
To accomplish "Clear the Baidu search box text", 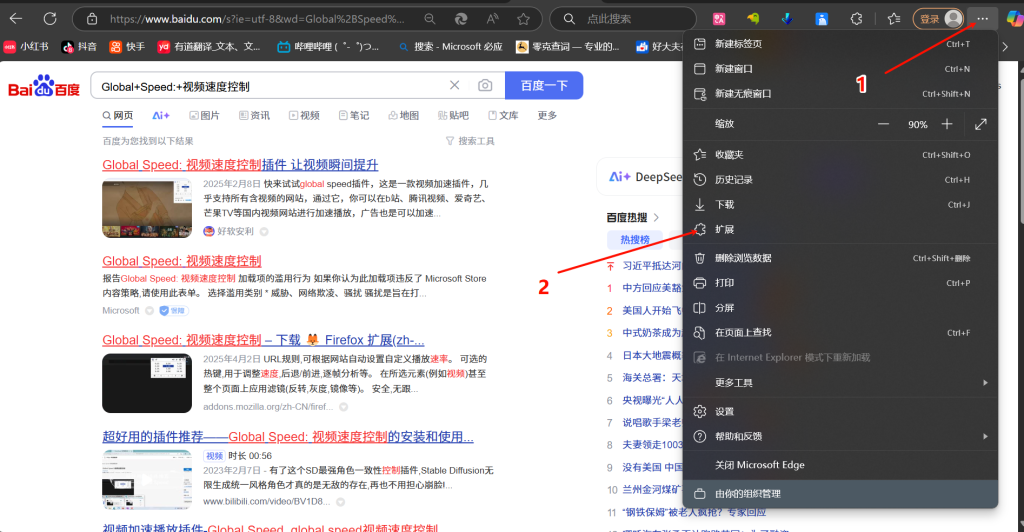I will point(455,86).
